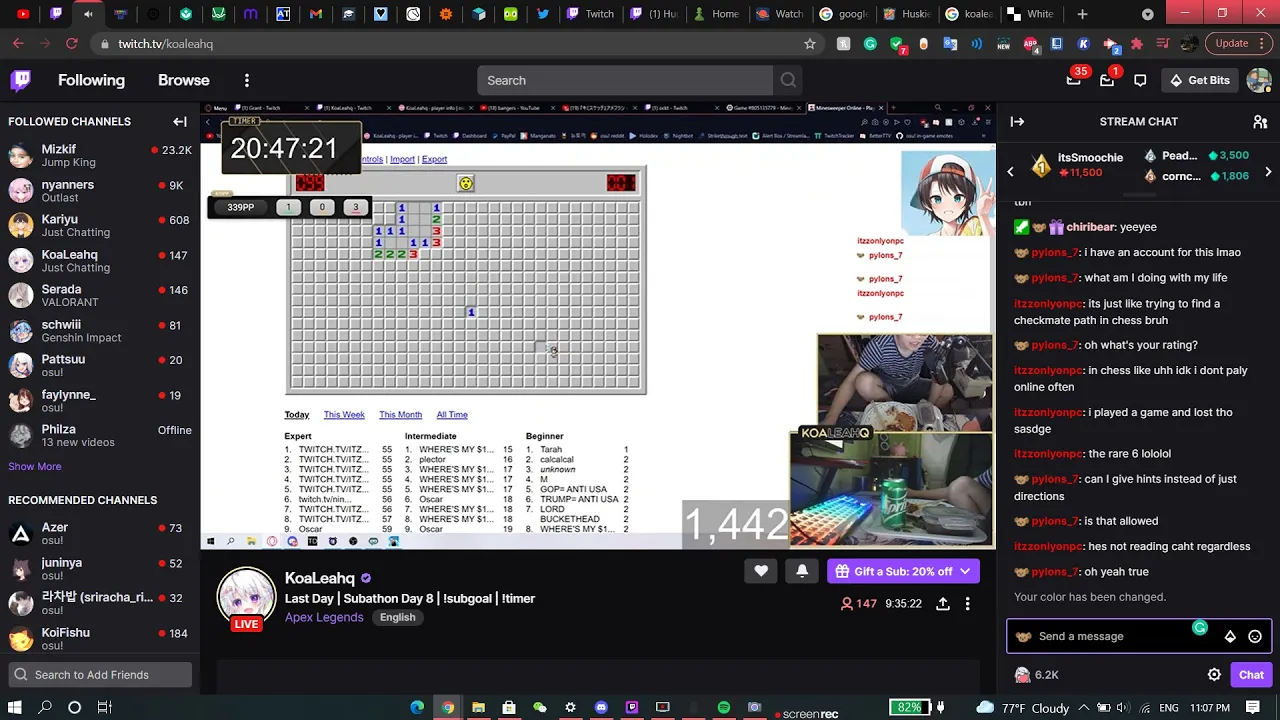Open Mizkif channel in sidebar

point(100,156)
